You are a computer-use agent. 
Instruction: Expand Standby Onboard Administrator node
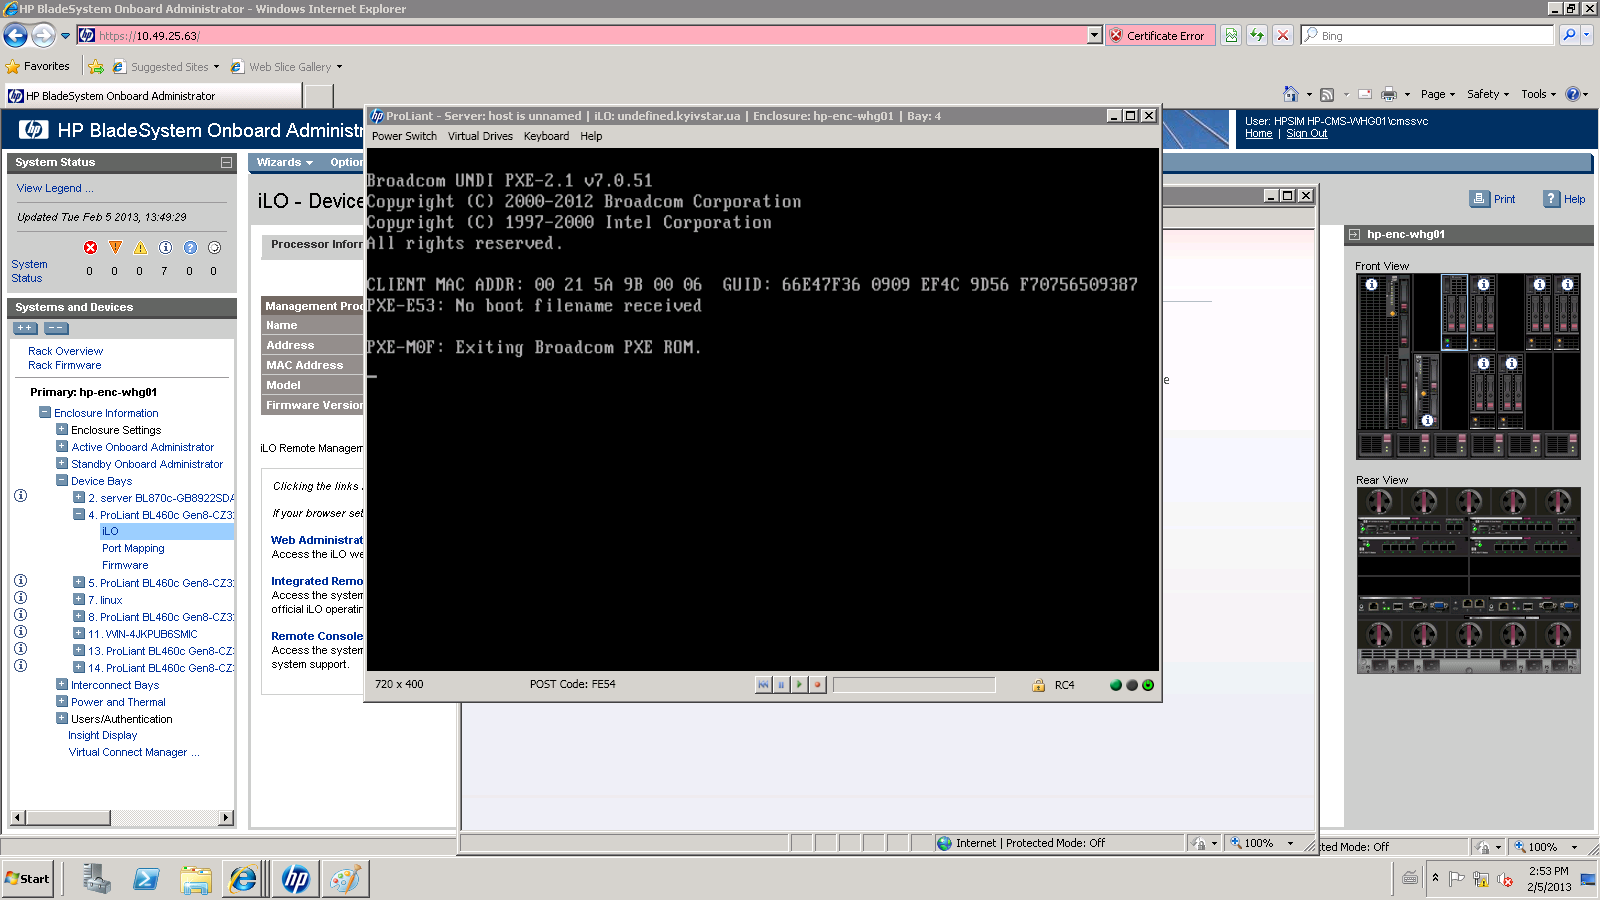point(62,463)
